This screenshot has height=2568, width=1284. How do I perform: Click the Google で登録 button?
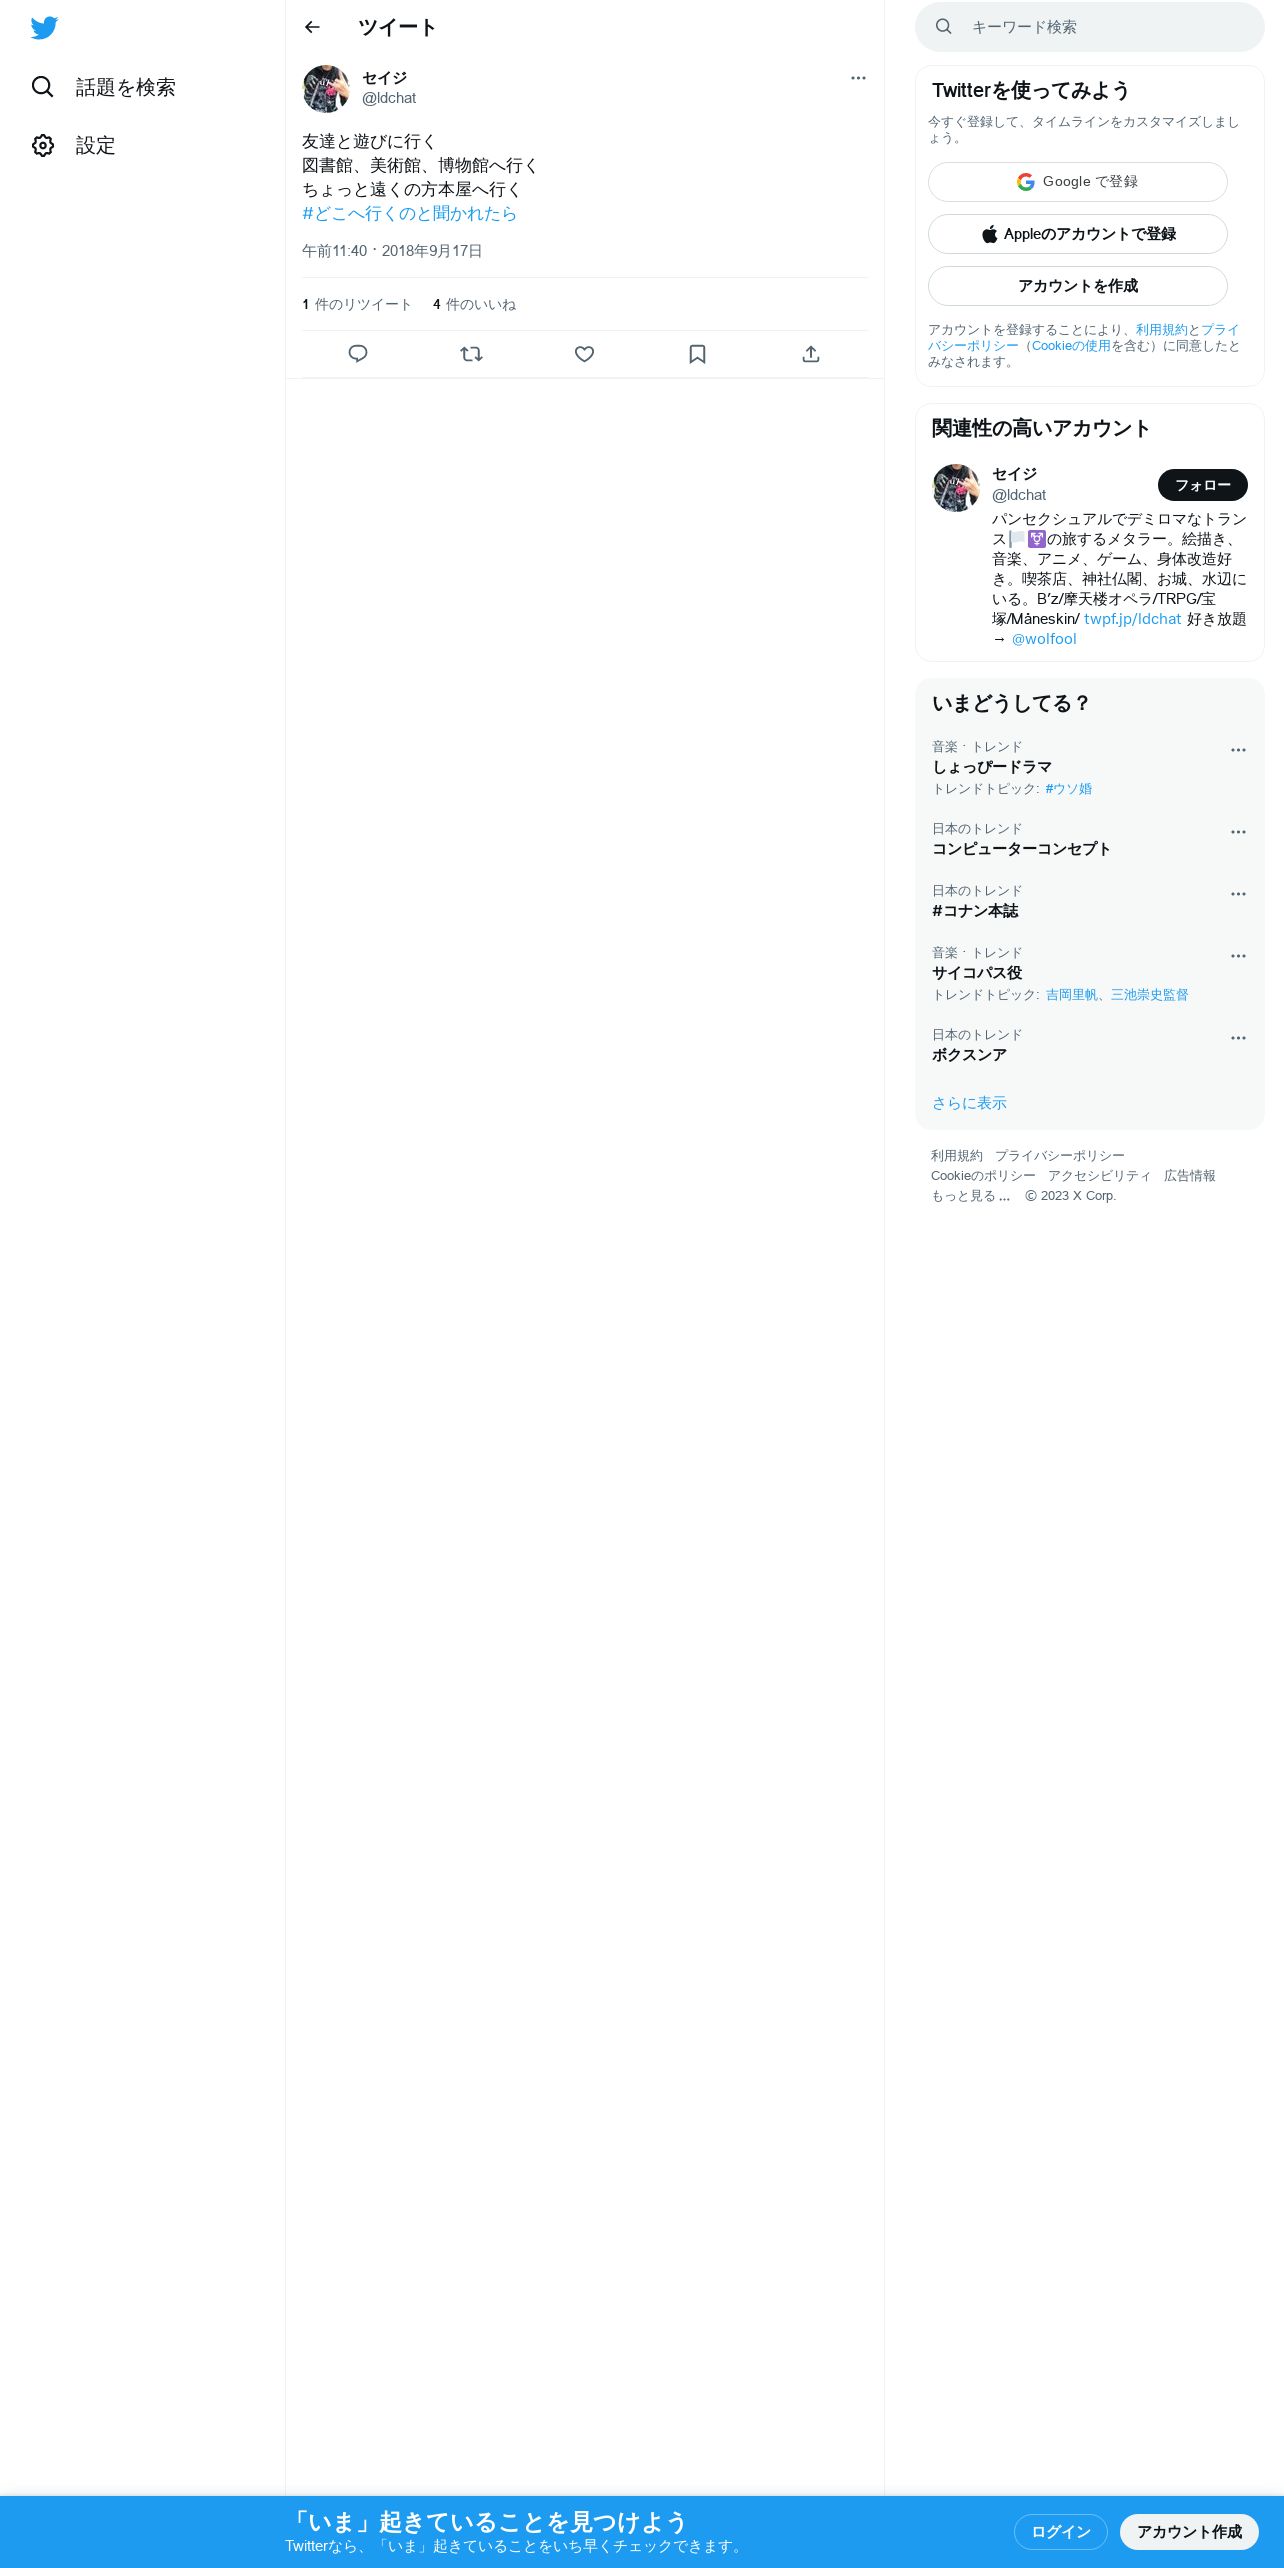(1078, 182)
